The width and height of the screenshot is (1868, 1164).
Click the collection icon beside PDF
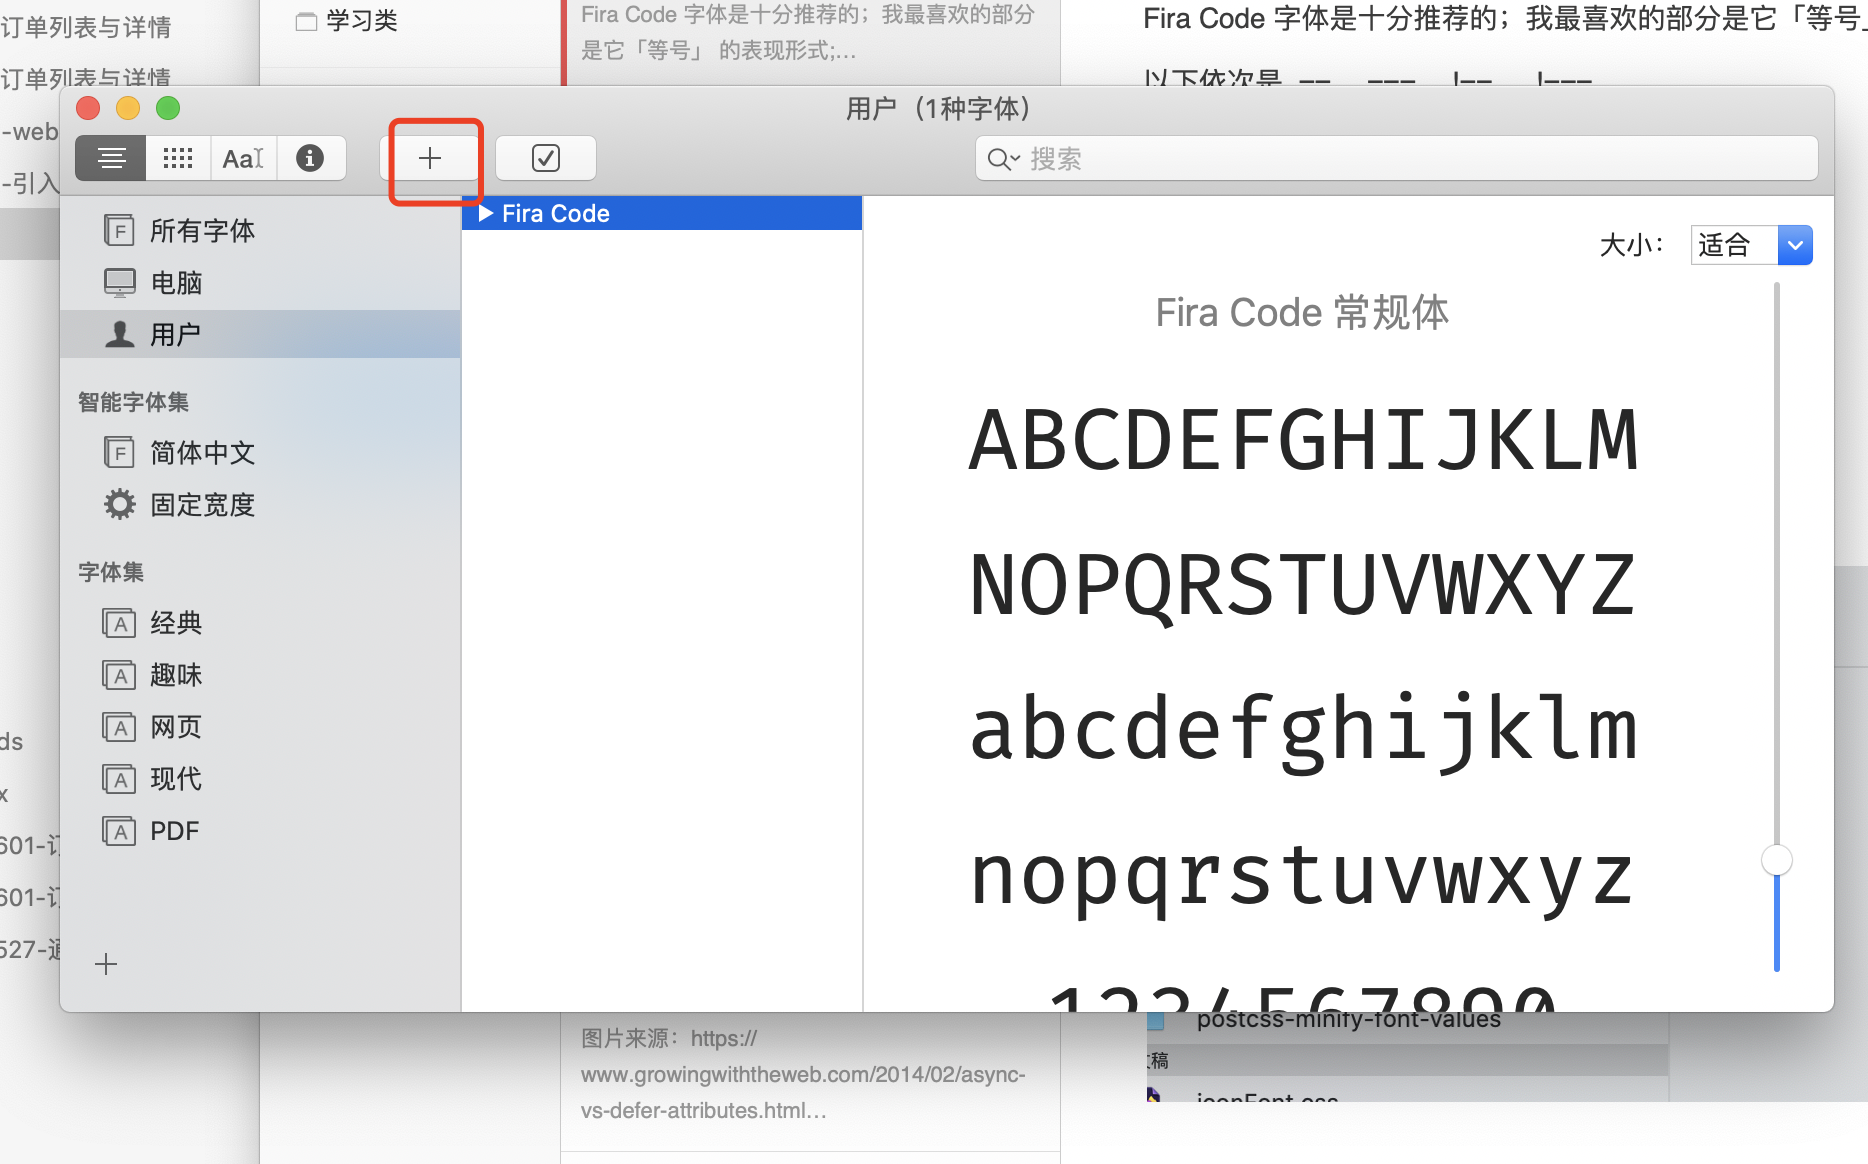point(120,831)
